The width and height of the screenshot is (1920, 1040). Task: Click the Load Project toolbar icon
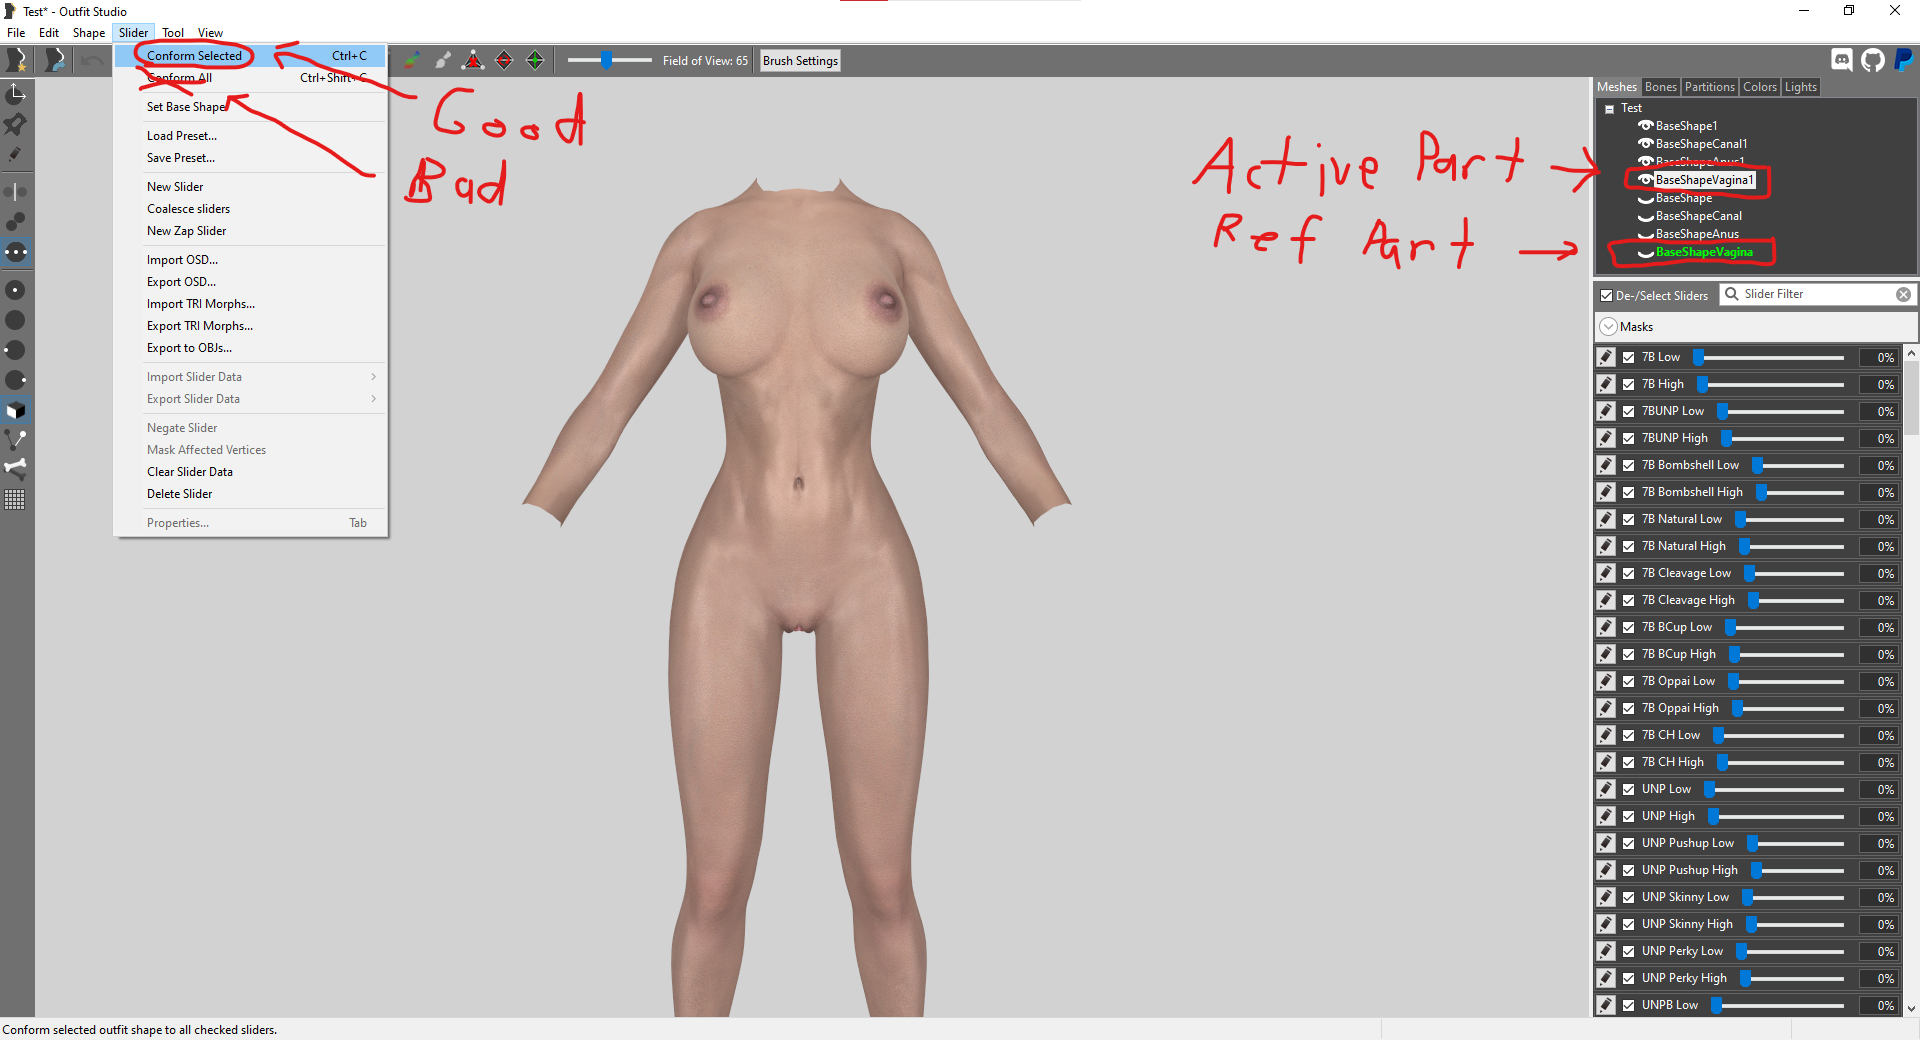[x=55, y=61]
